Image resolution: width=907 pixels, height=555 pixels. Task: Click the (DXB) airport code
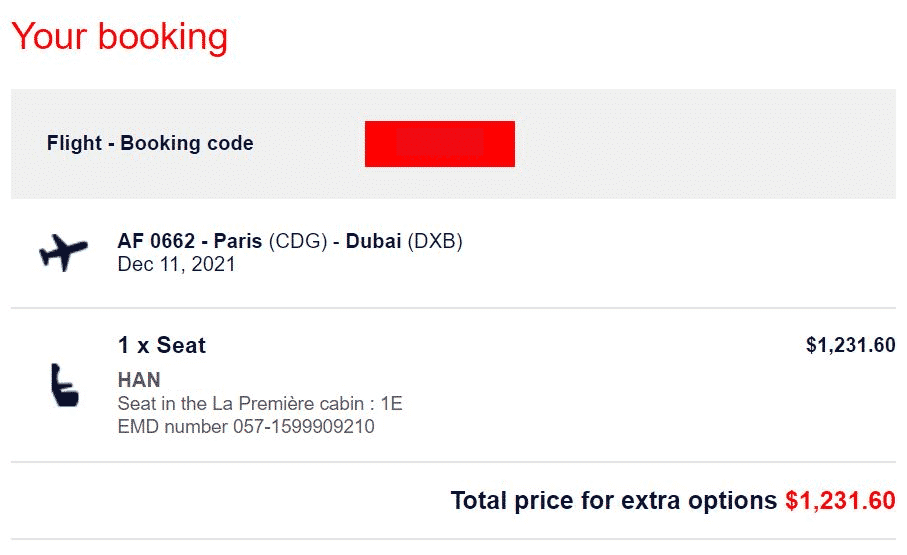coord(435,241)
